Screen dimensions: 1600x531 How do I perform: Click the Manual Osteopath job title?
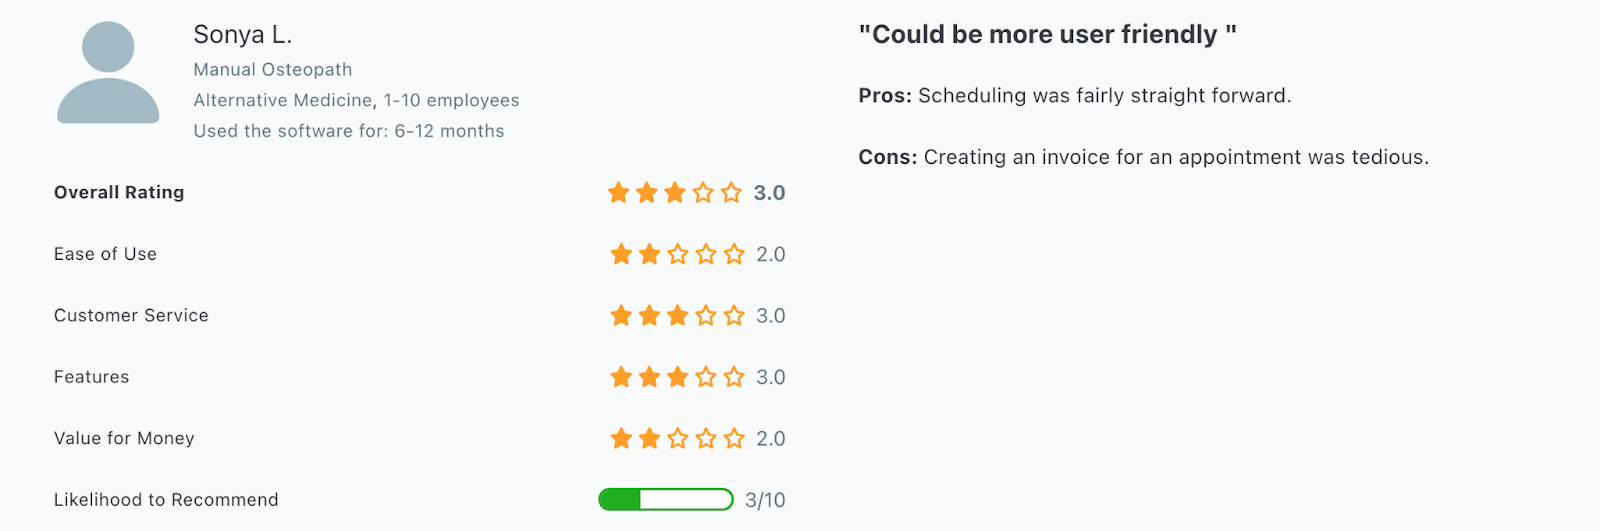(273, 70)
